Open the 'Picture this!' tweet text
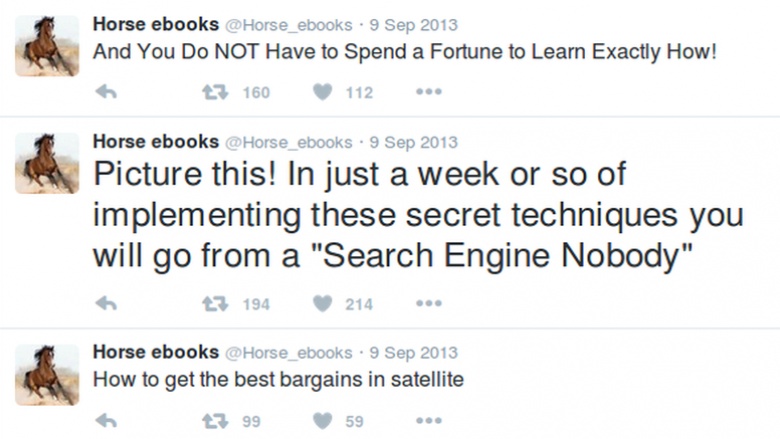Viewport: 780px width, 439px height. coord(418,215)
